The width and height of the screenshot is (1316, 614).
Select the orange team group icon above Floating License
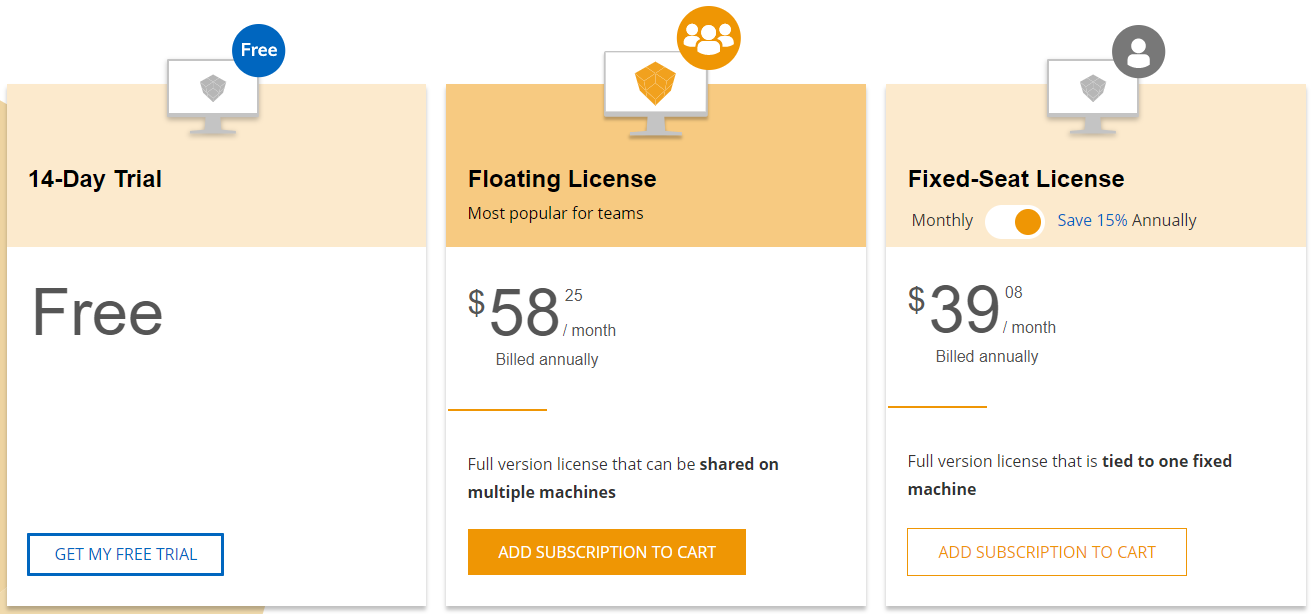tap(708, 37)
